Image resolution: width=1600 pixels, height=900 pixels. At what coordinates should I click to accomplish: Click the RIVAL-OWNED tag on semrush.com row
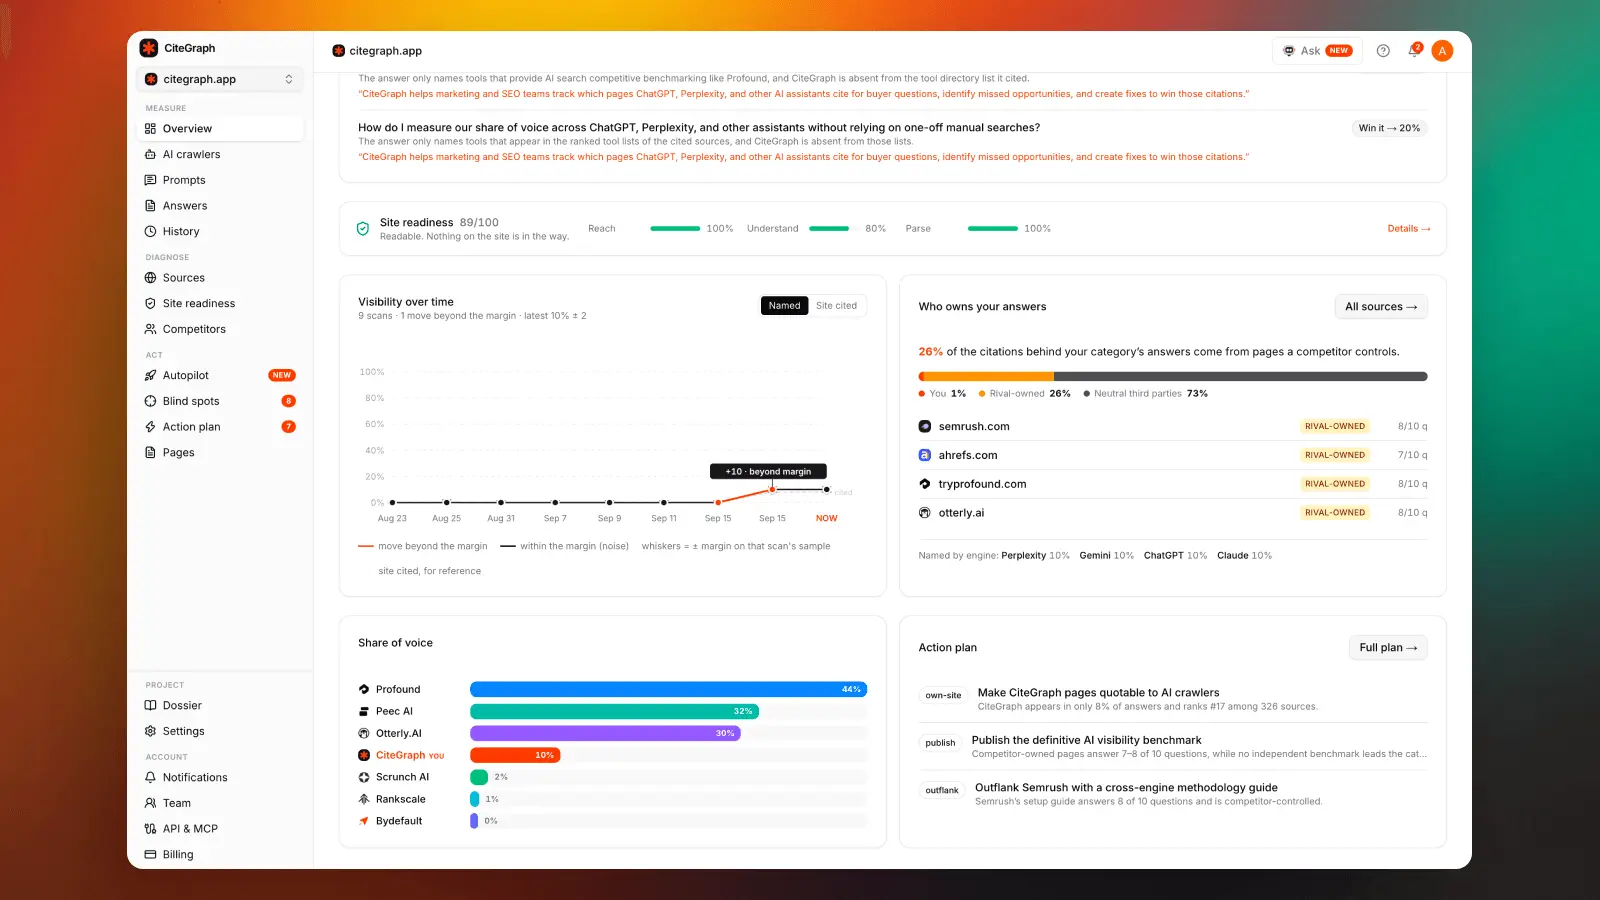pos(1335,426)
